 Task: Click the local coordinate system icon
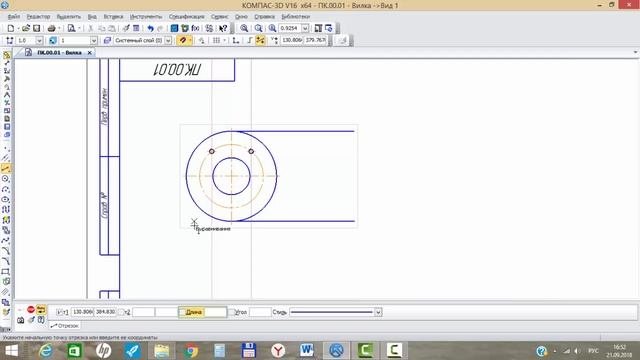pos(236,40)
